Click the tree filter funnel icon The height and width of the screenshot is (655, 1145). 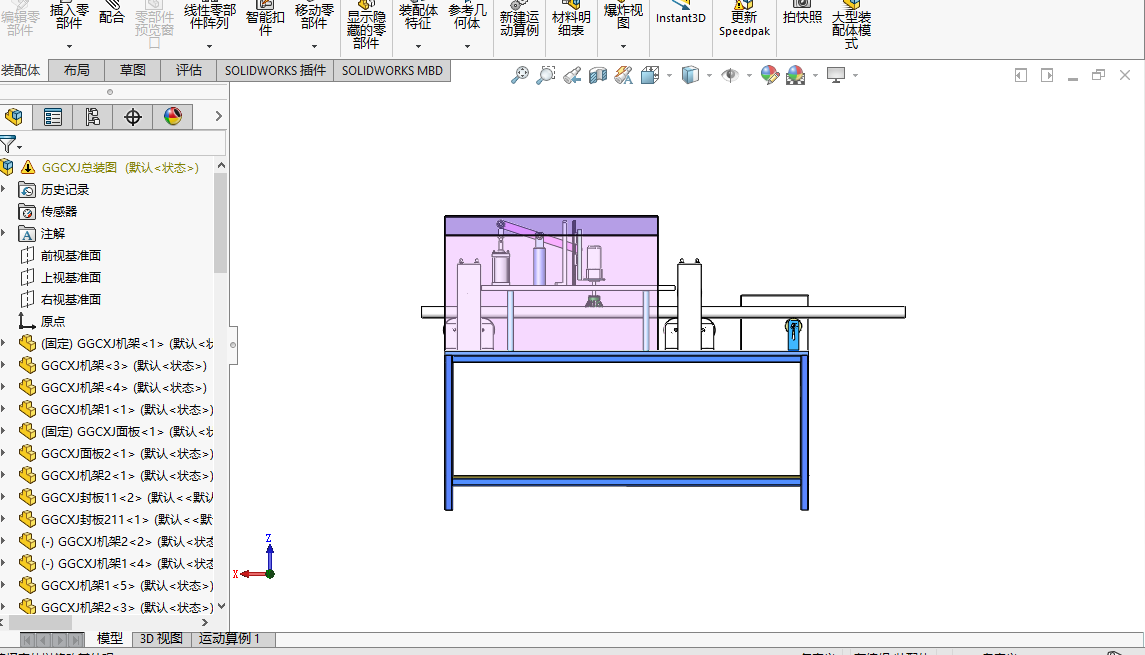click(x=9, y=144)
